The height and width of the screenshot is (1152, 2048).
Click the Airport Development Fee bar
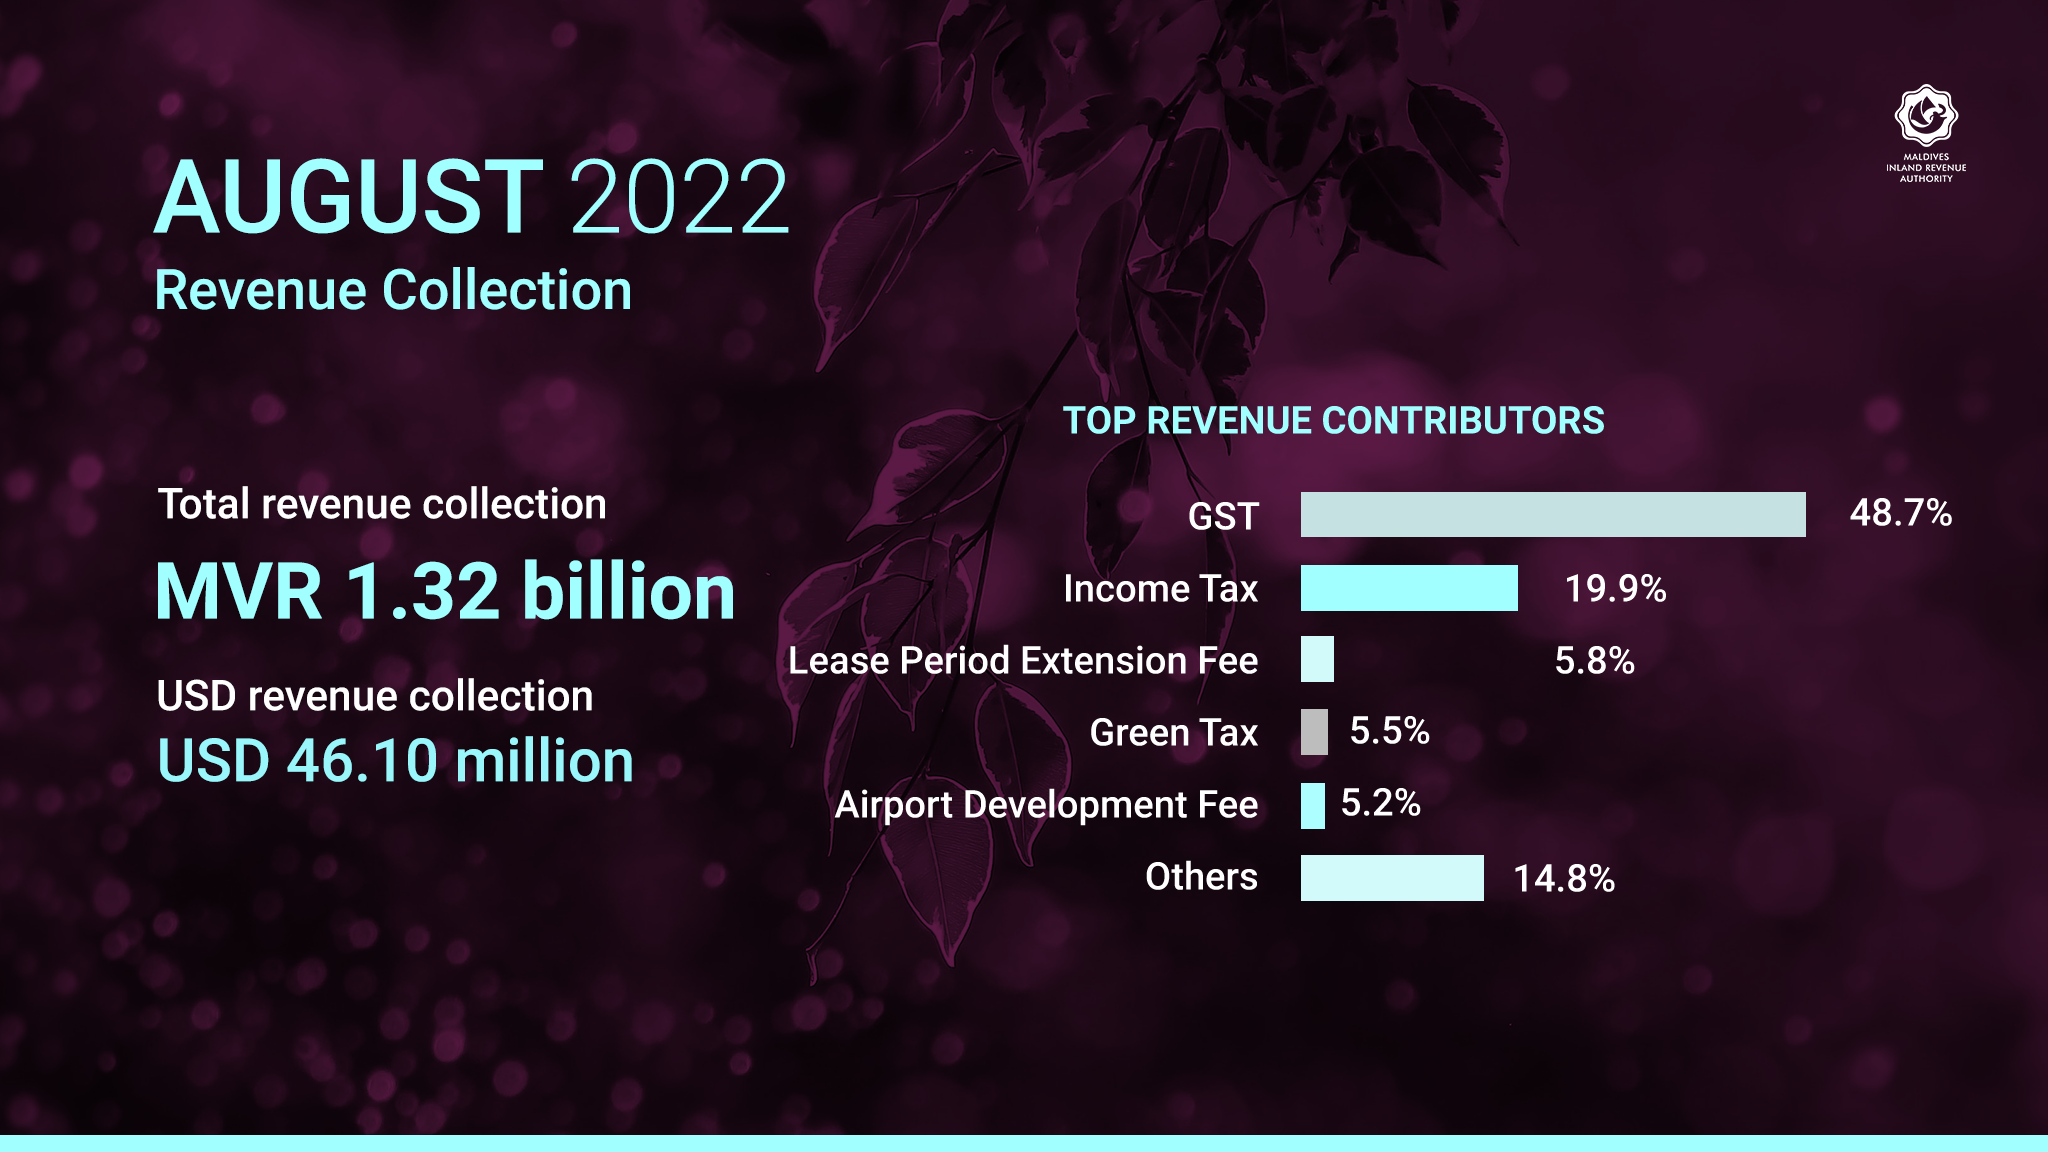click(1313, 806)
